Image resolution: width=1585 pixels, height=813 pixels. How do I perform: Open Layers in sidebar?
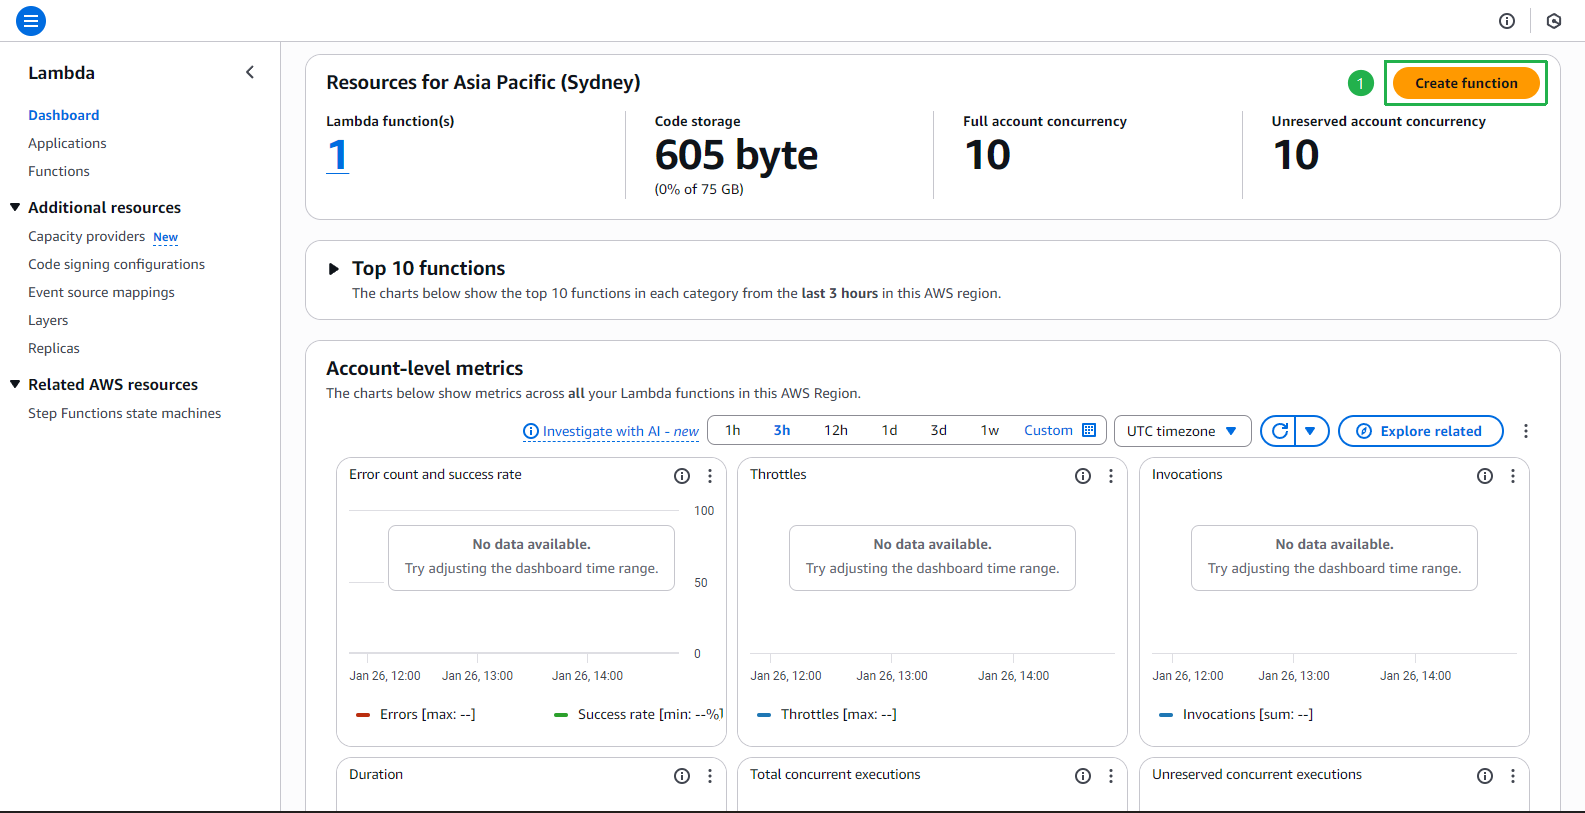click(x=48, y=320)
